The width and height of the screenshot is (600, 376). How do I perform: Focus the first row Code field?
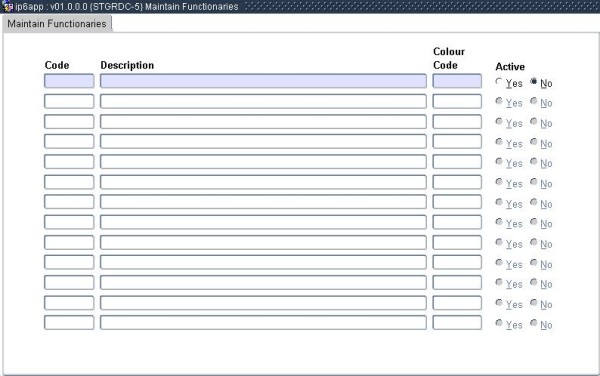[69, 81]
